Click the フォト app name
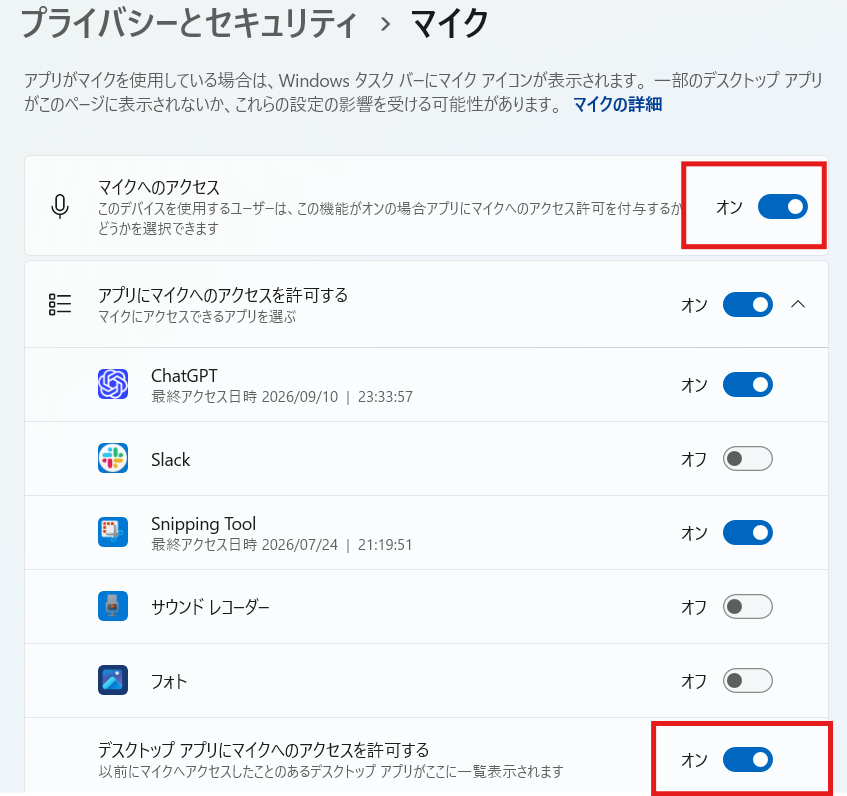The image size is (847, 796). 169,682
